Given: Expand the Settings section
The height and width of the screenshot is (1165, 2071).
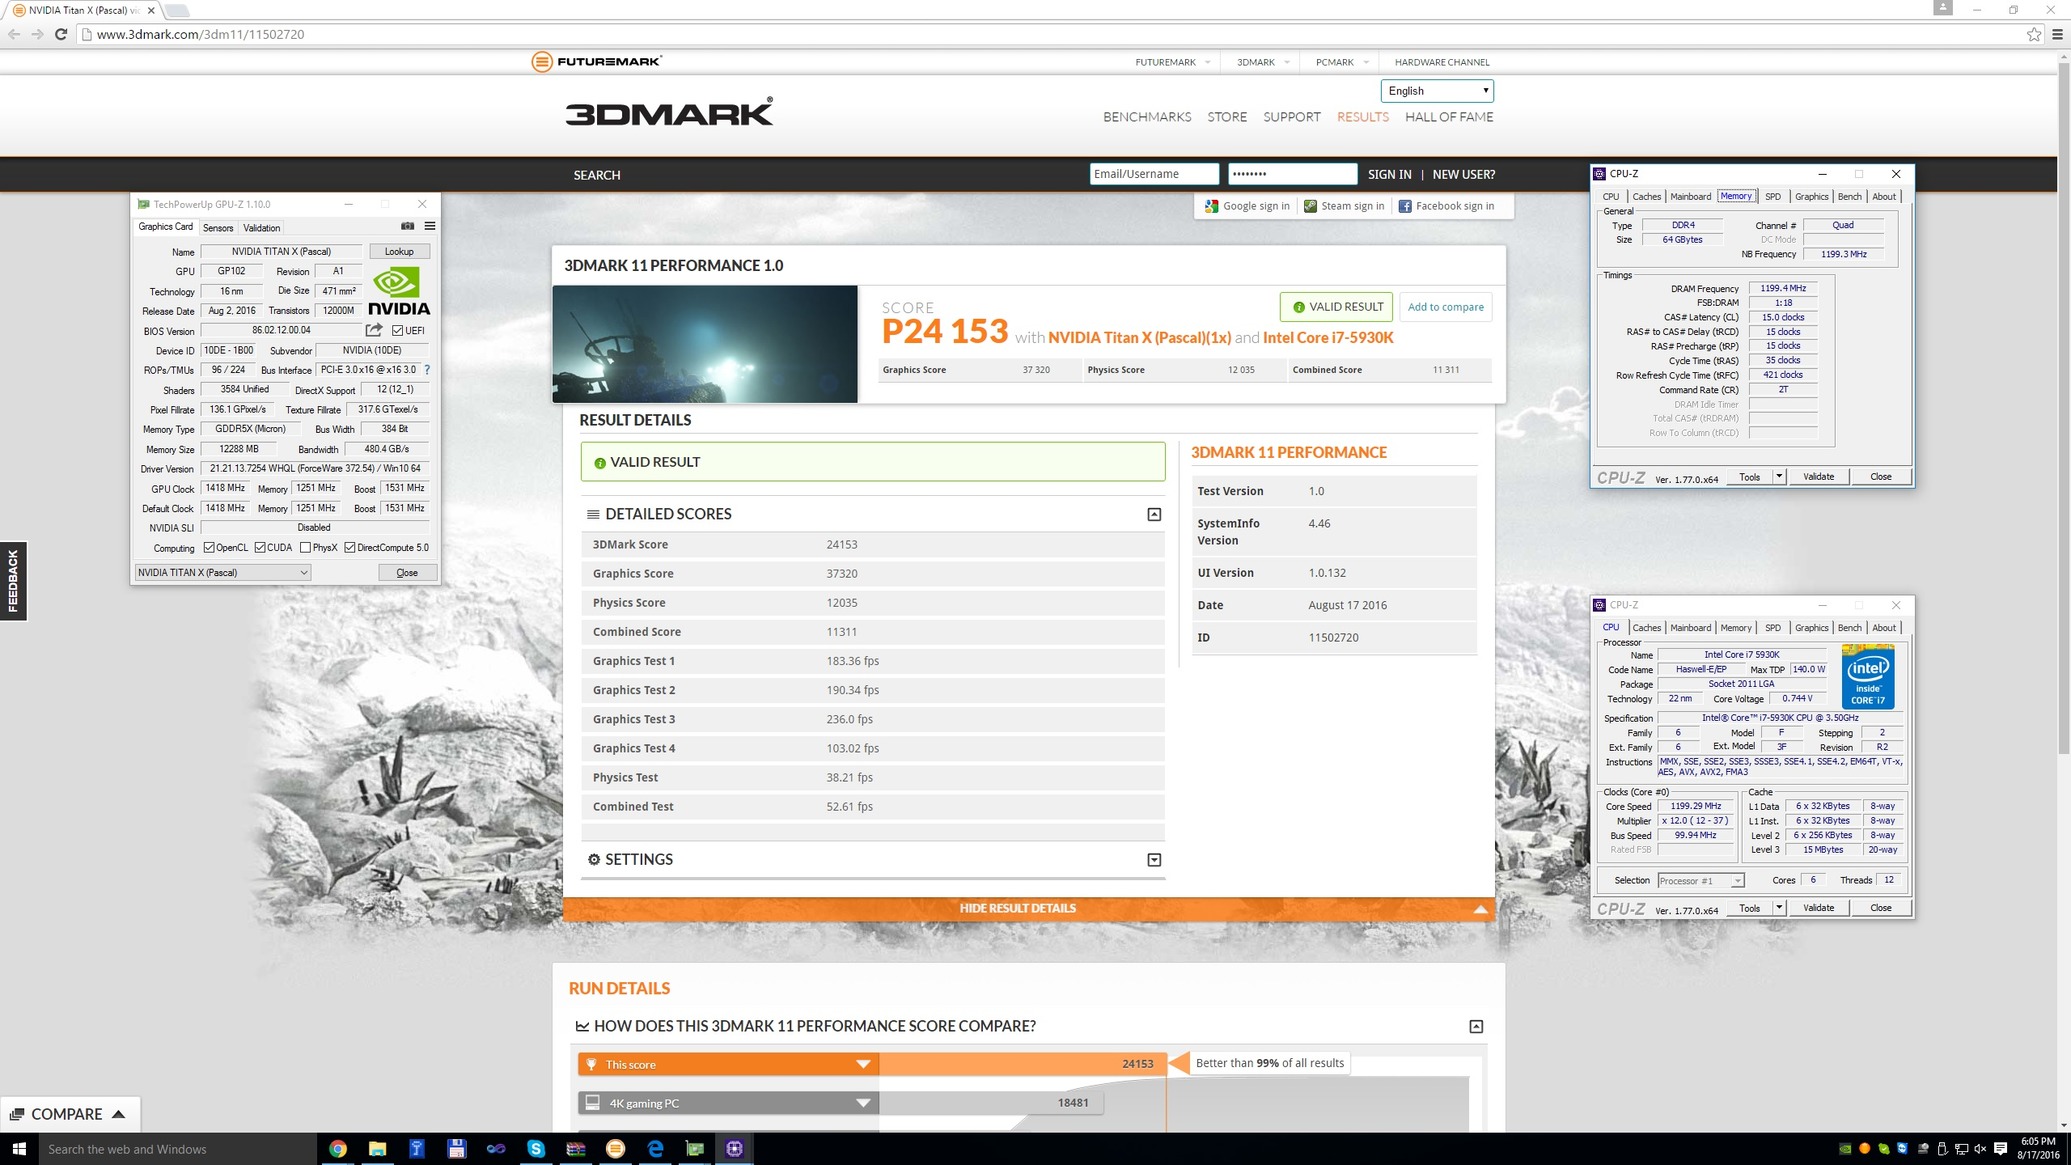Looking at the screenshot, I should (x=1154, y=860).
